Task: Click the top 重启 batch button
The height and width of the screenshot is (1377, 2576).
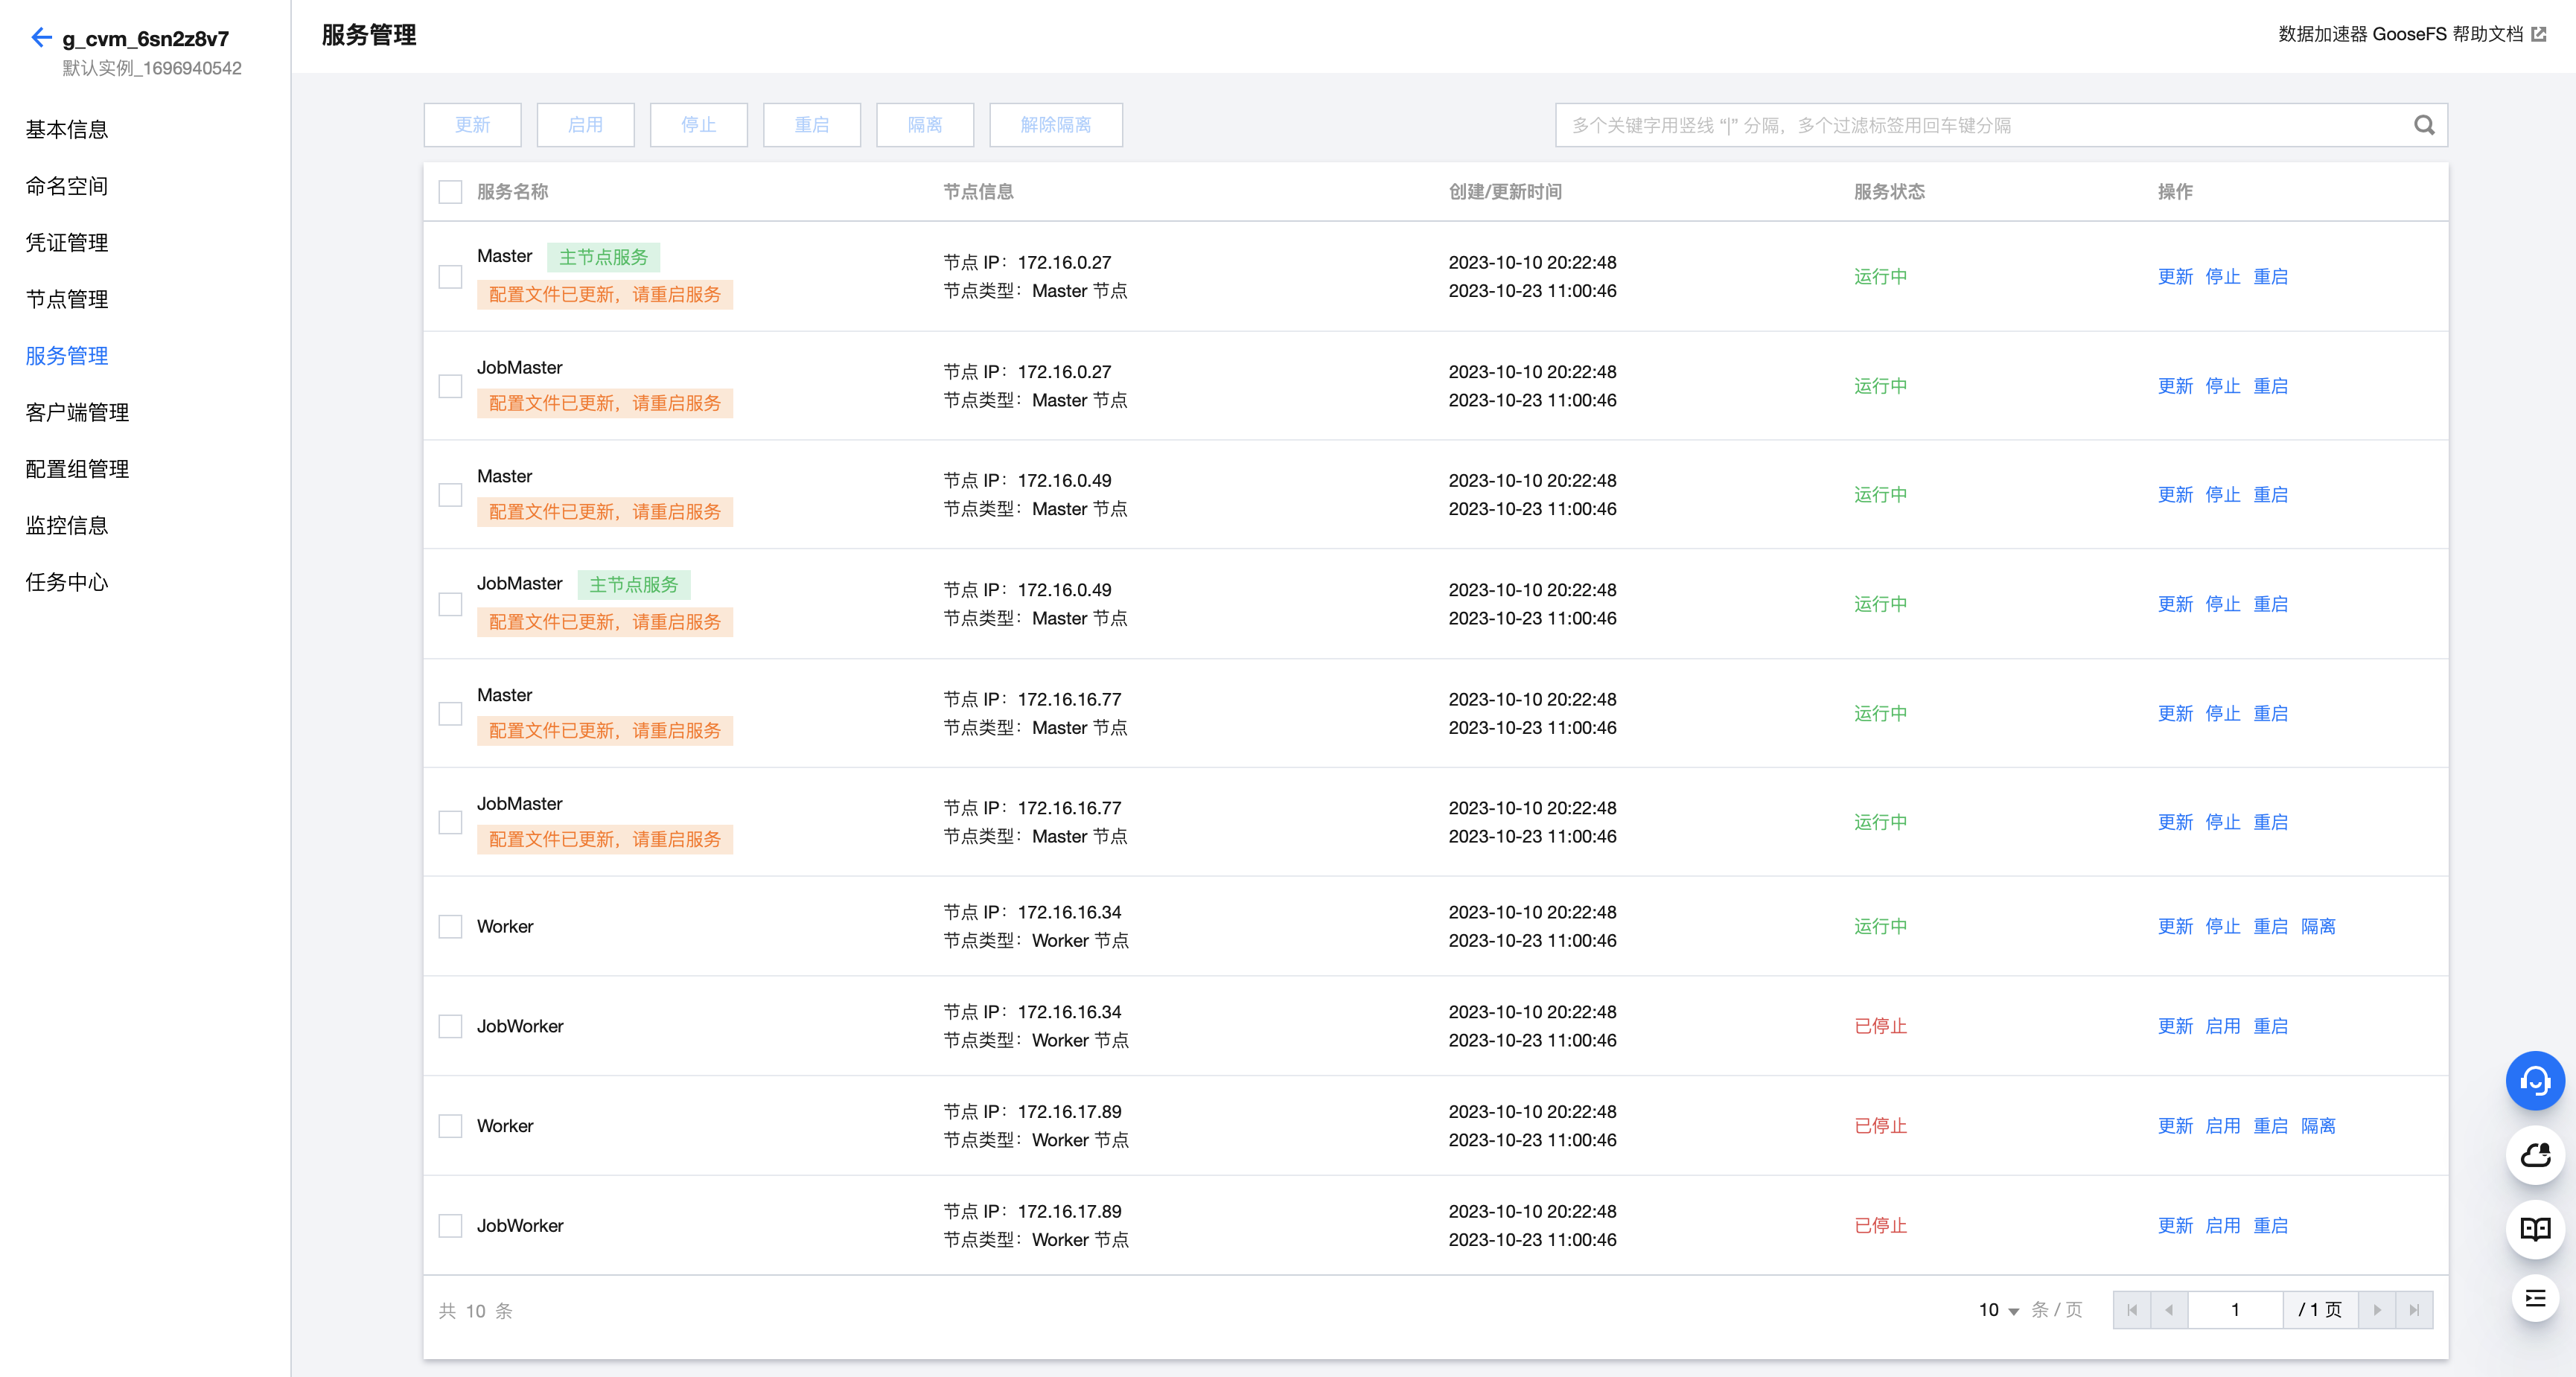Action: [811, 125]
